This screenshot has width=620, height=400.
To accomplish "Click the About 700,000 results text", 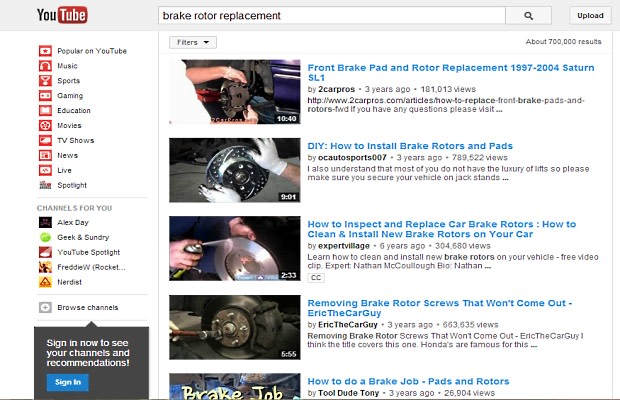I will click(x=563, y=42).
